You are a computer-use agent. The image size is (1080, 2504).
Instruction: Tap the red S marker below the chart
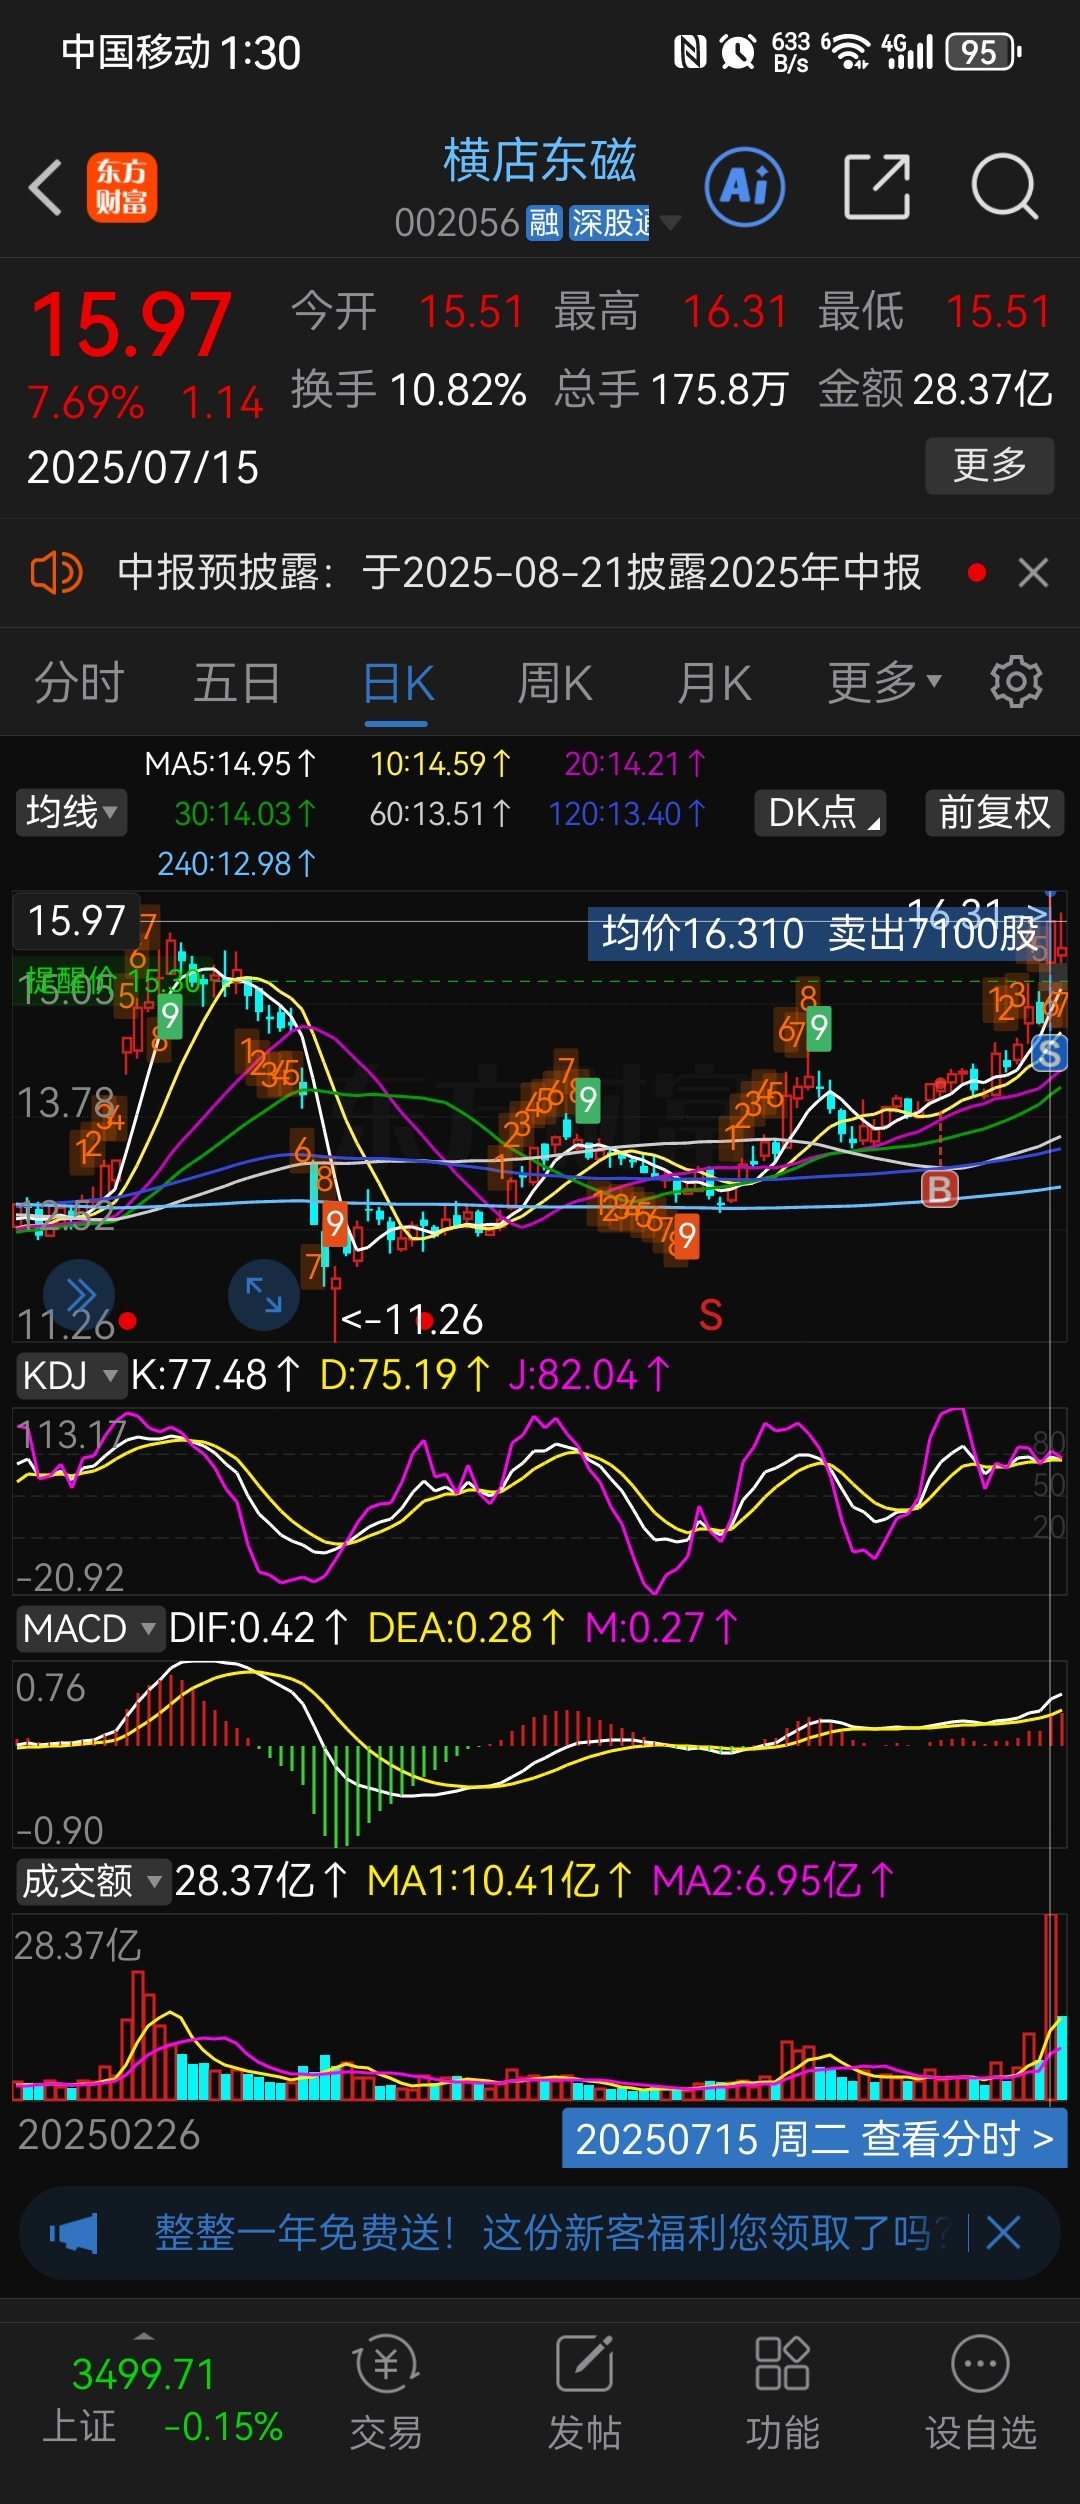coord(711,1316)
